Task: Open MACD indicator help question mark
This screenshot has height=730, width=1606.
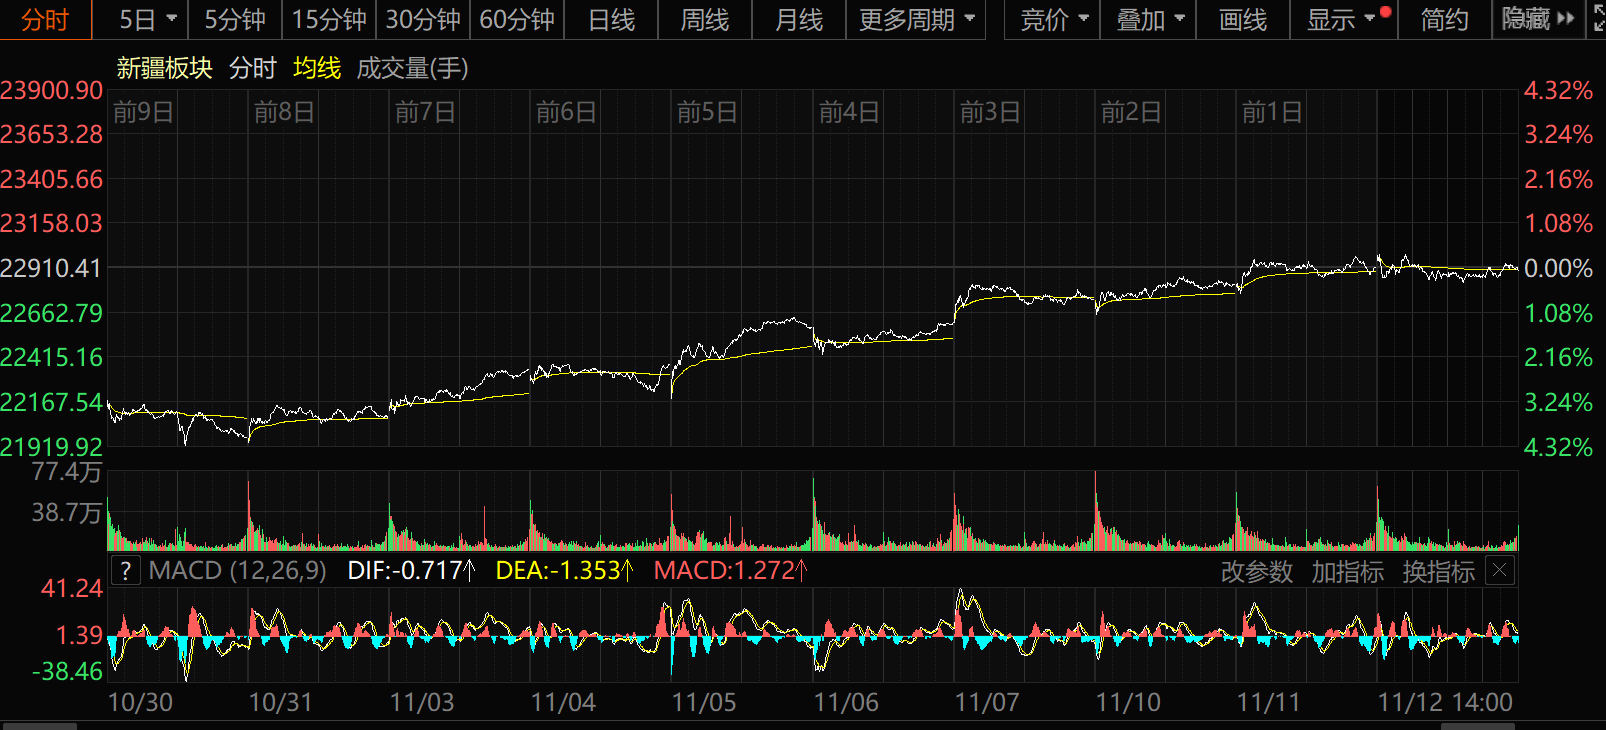Action: tap(125, 571)
